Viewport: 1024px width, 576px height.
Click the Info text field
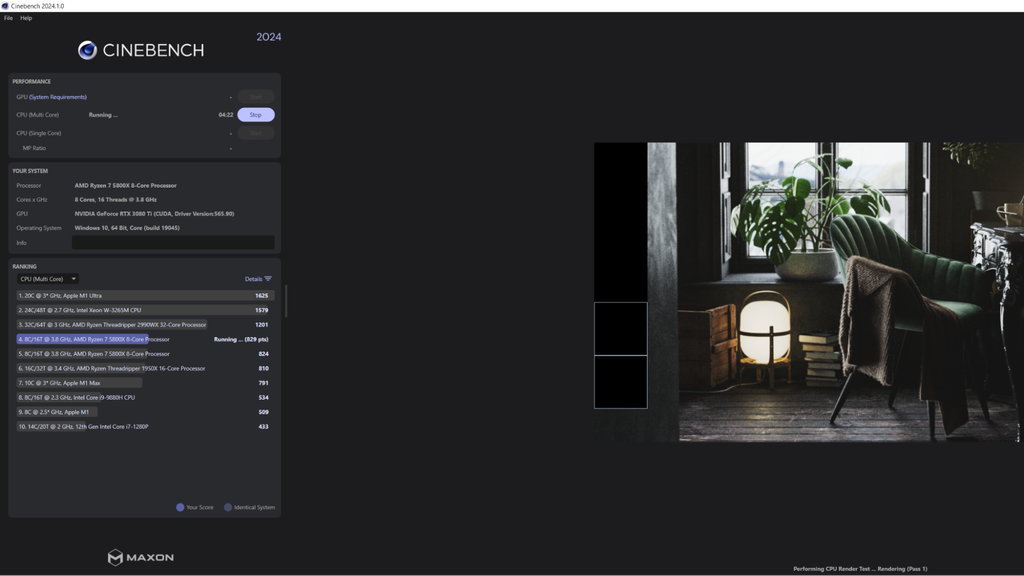pyautogui.click(x=173, y=242)
